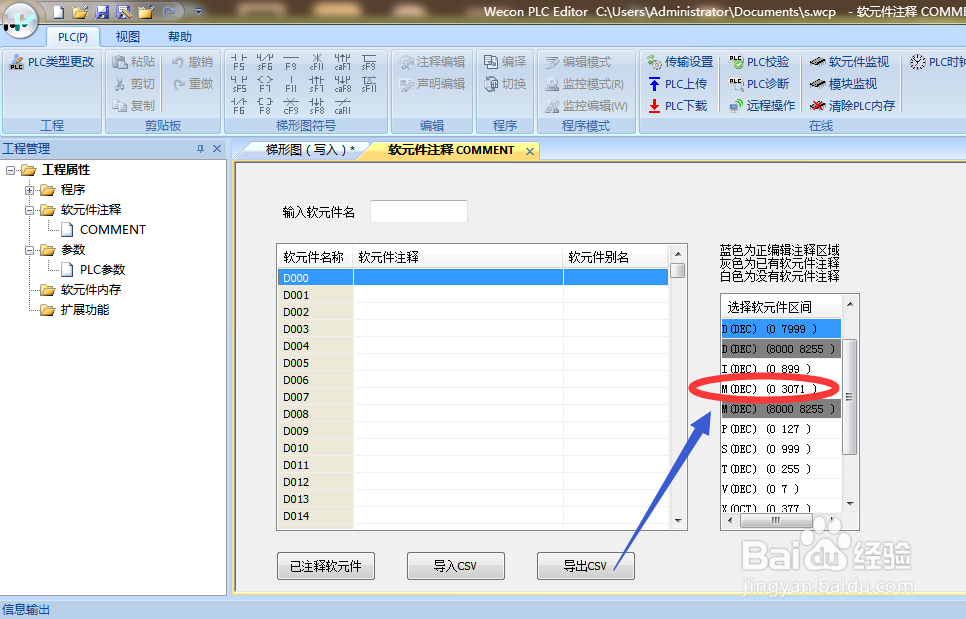Click the cF11 ladder symbol
The image size is (966, 619).
pyautogui.click(x=317, y=62)
